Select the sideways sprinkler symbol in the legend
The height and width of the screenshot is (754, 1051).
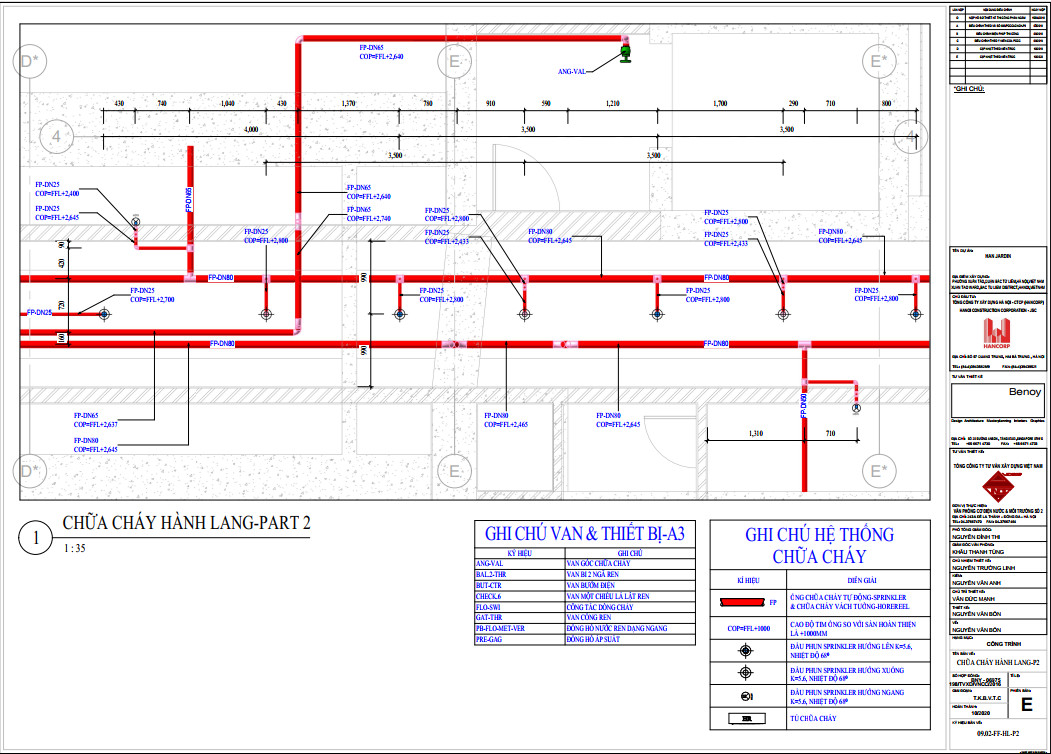[743, 695]
